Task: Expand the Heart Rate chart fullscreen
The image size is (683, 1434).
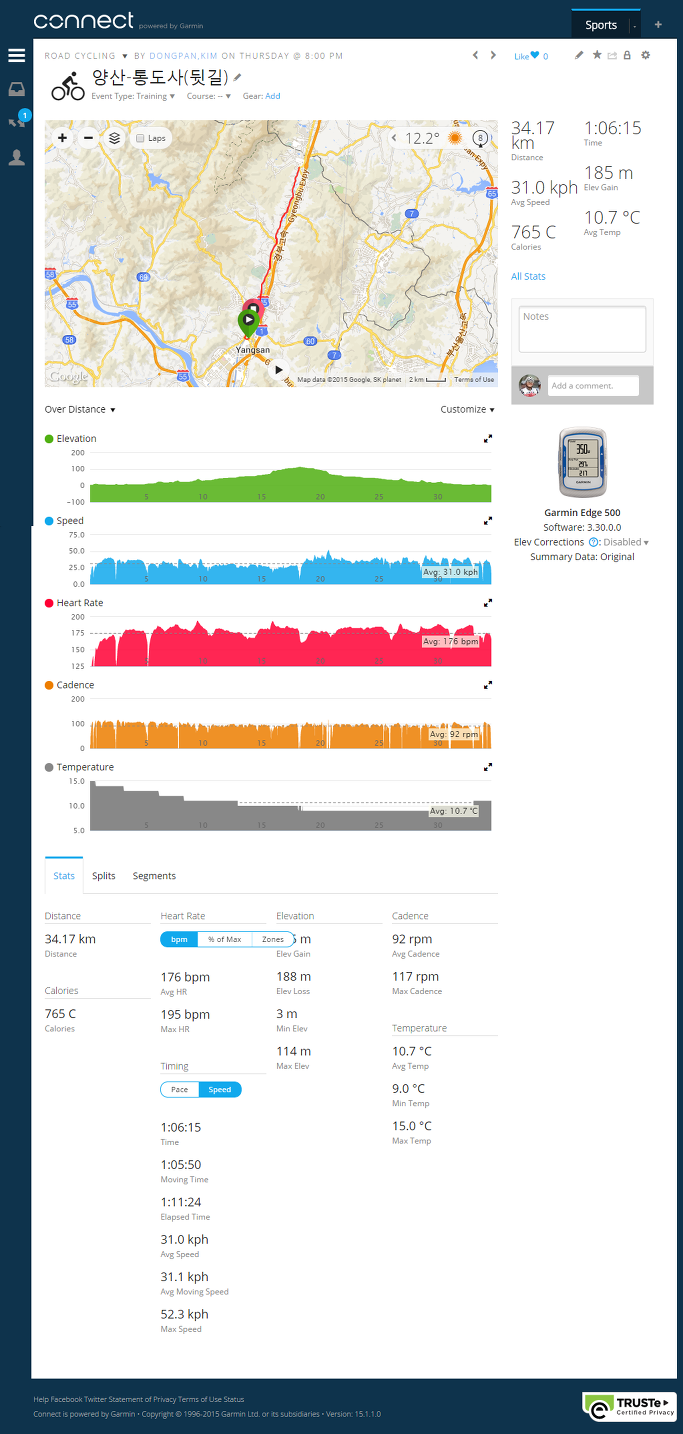Action: click(x=488, y=602)
